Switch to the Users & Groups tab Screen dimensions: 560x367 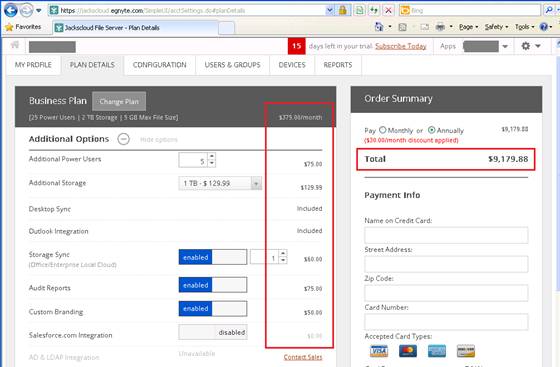pos(232,65)
